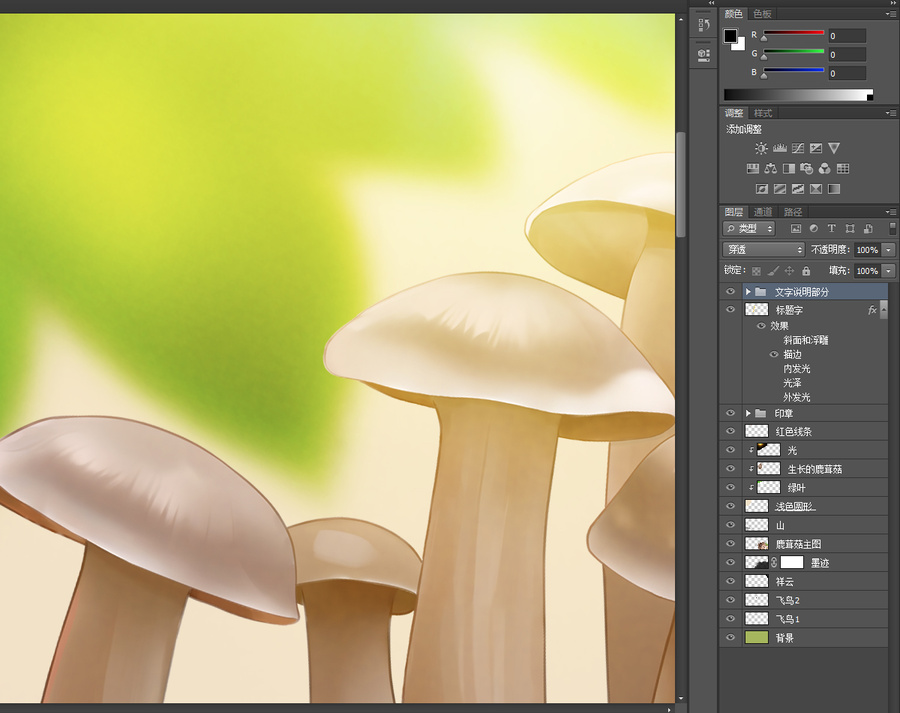
Task: Click the R channel value field
Action: [x=847, y=36]
